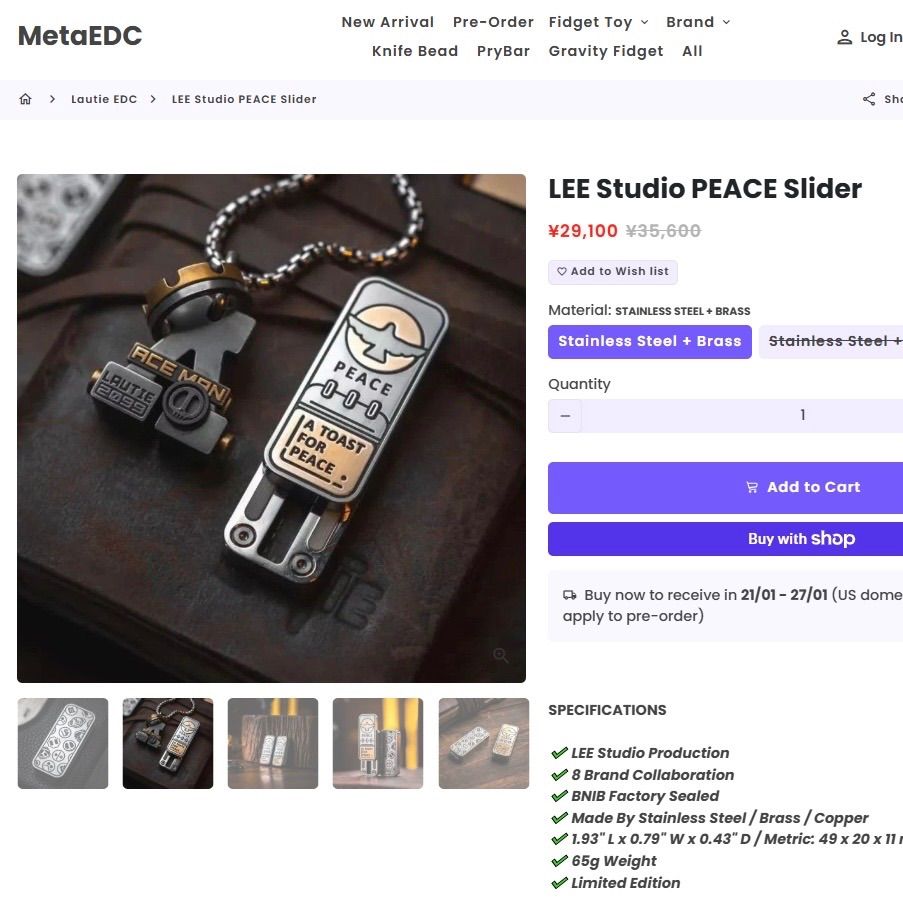Screen dimensions: 903x903
Task: Add the item to Wish list
Action: click(612, 271)
